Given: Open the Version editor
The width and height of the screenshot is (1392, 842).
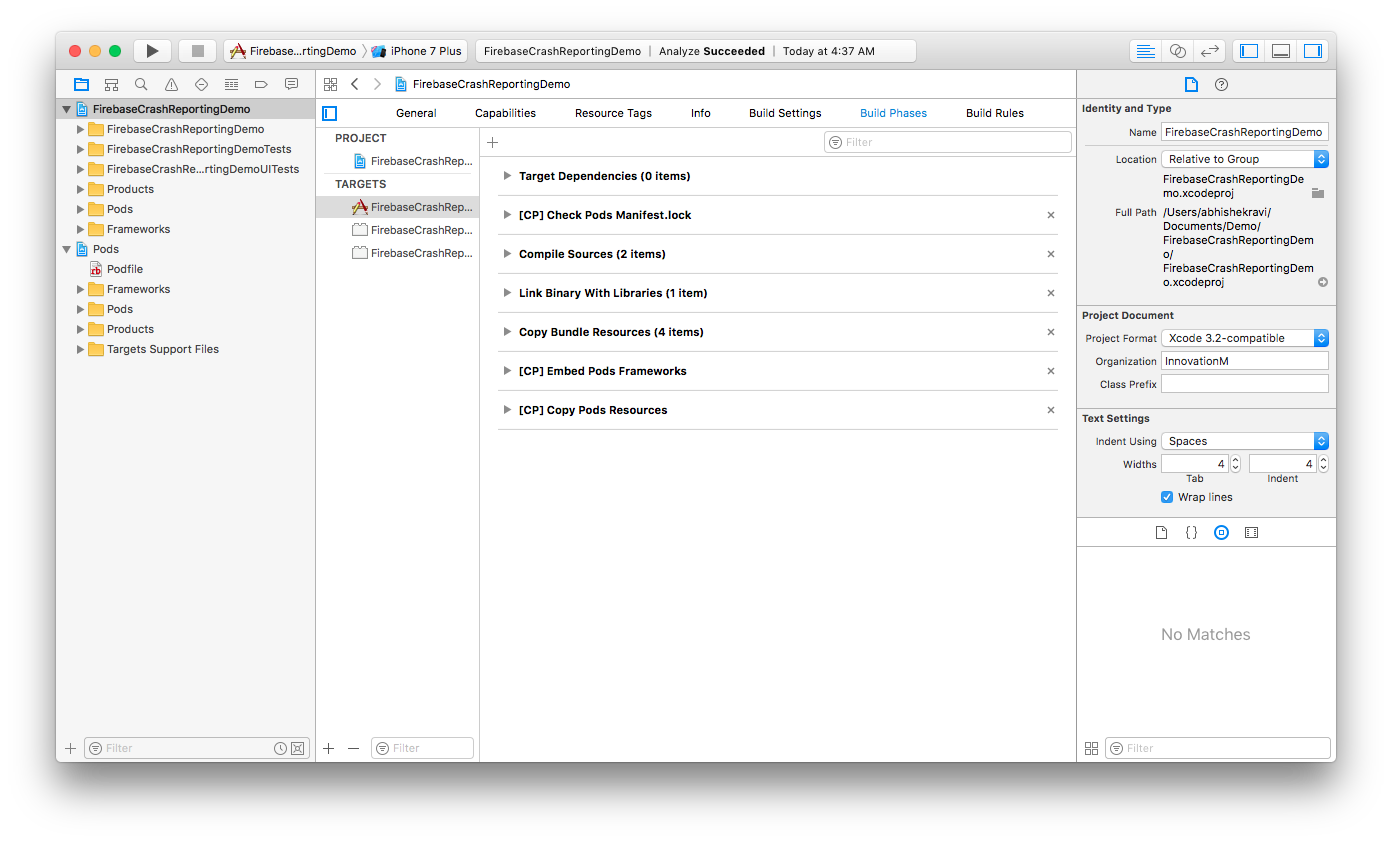Looking at the screenshot, I should pos(1209,51).
